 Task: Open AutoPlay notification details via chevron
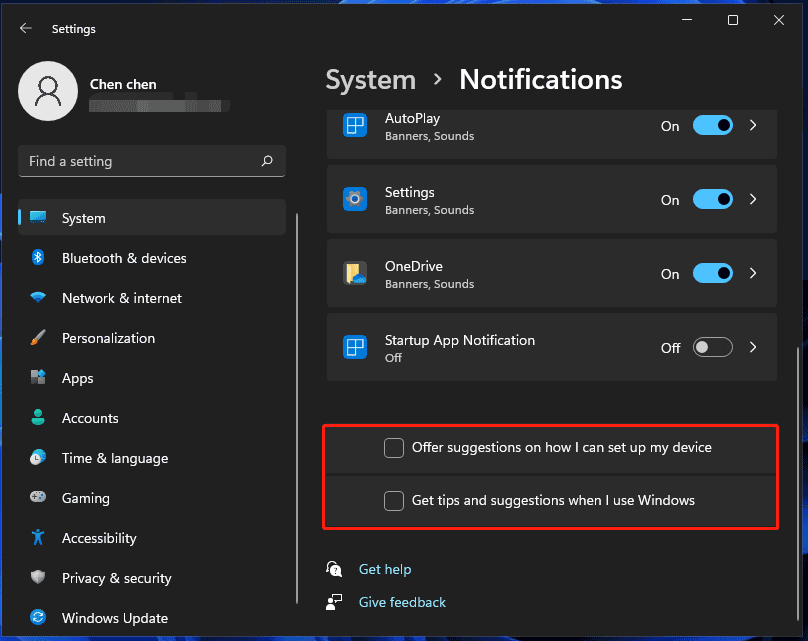click(753, 125)
